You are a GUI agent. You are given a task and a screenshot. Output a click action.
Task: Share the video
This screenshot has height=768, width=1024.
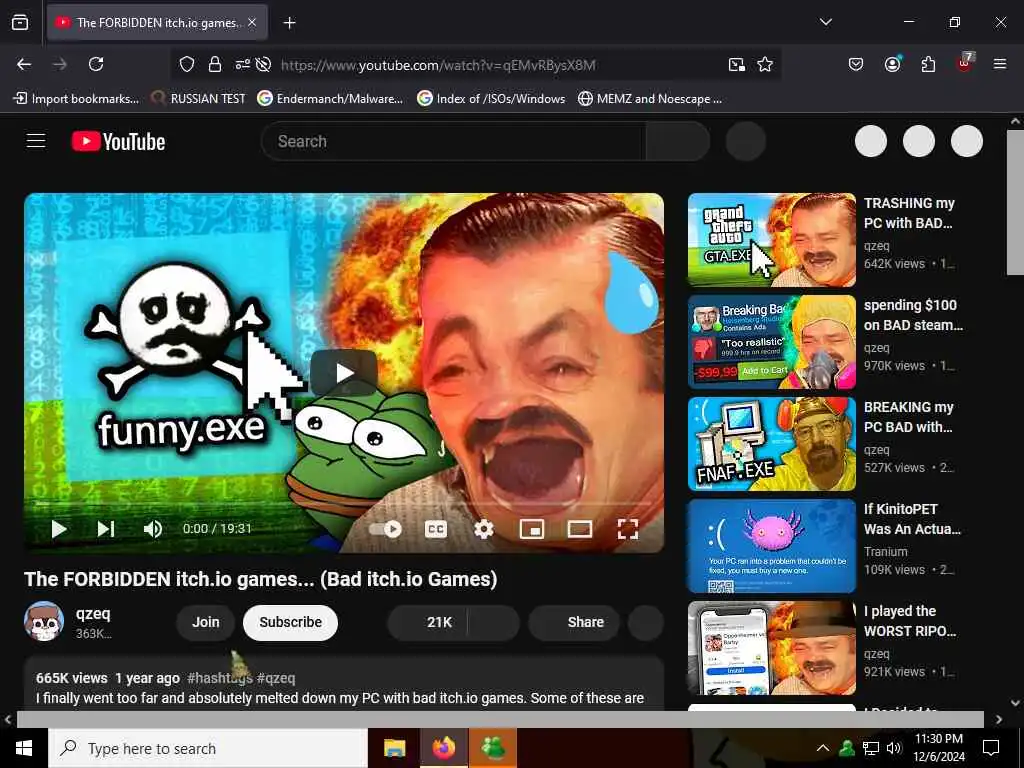click(575, 622)
